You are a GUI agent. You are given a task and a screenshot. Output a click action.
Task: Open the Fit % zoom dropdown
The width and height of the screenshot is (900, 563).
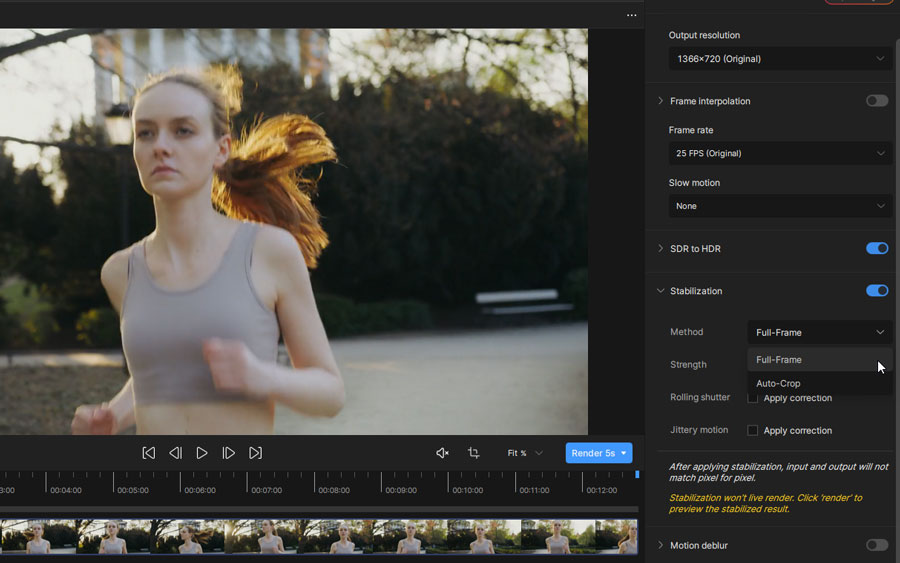click(x=525, y=453)
